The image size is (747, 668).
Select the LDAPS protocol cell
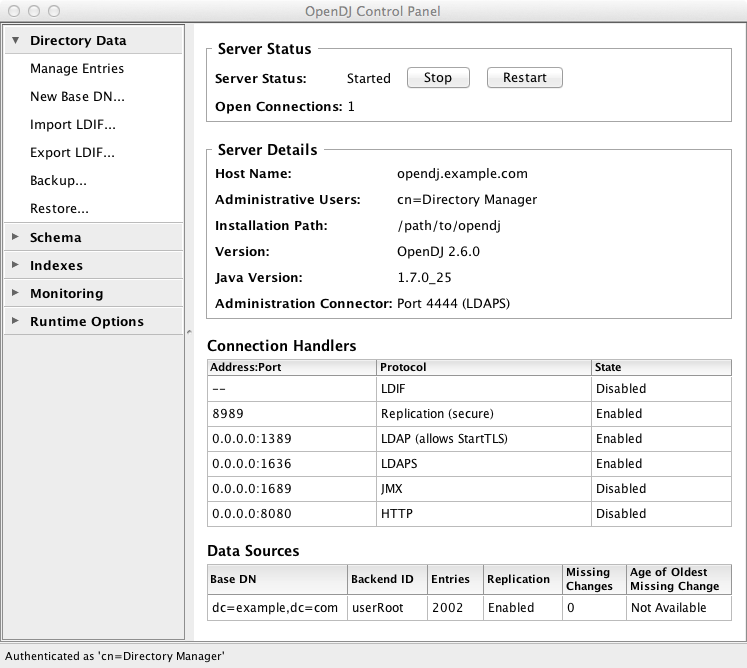pyautogui.click(x=484, y=464)
